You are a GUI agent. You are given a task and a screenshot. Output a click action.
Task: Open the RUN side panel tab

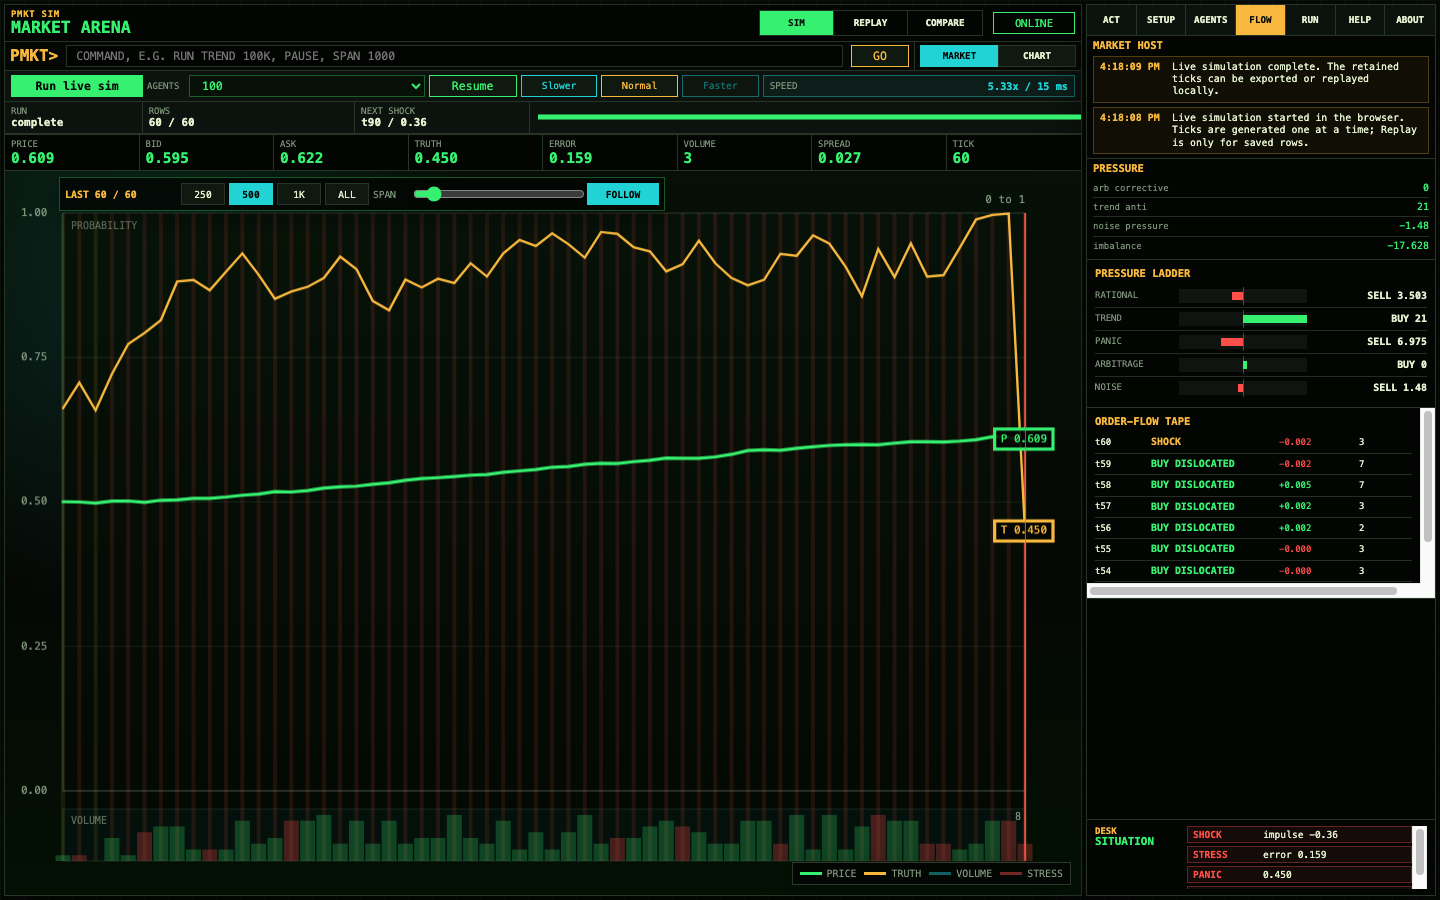(x=1310, y=20)
